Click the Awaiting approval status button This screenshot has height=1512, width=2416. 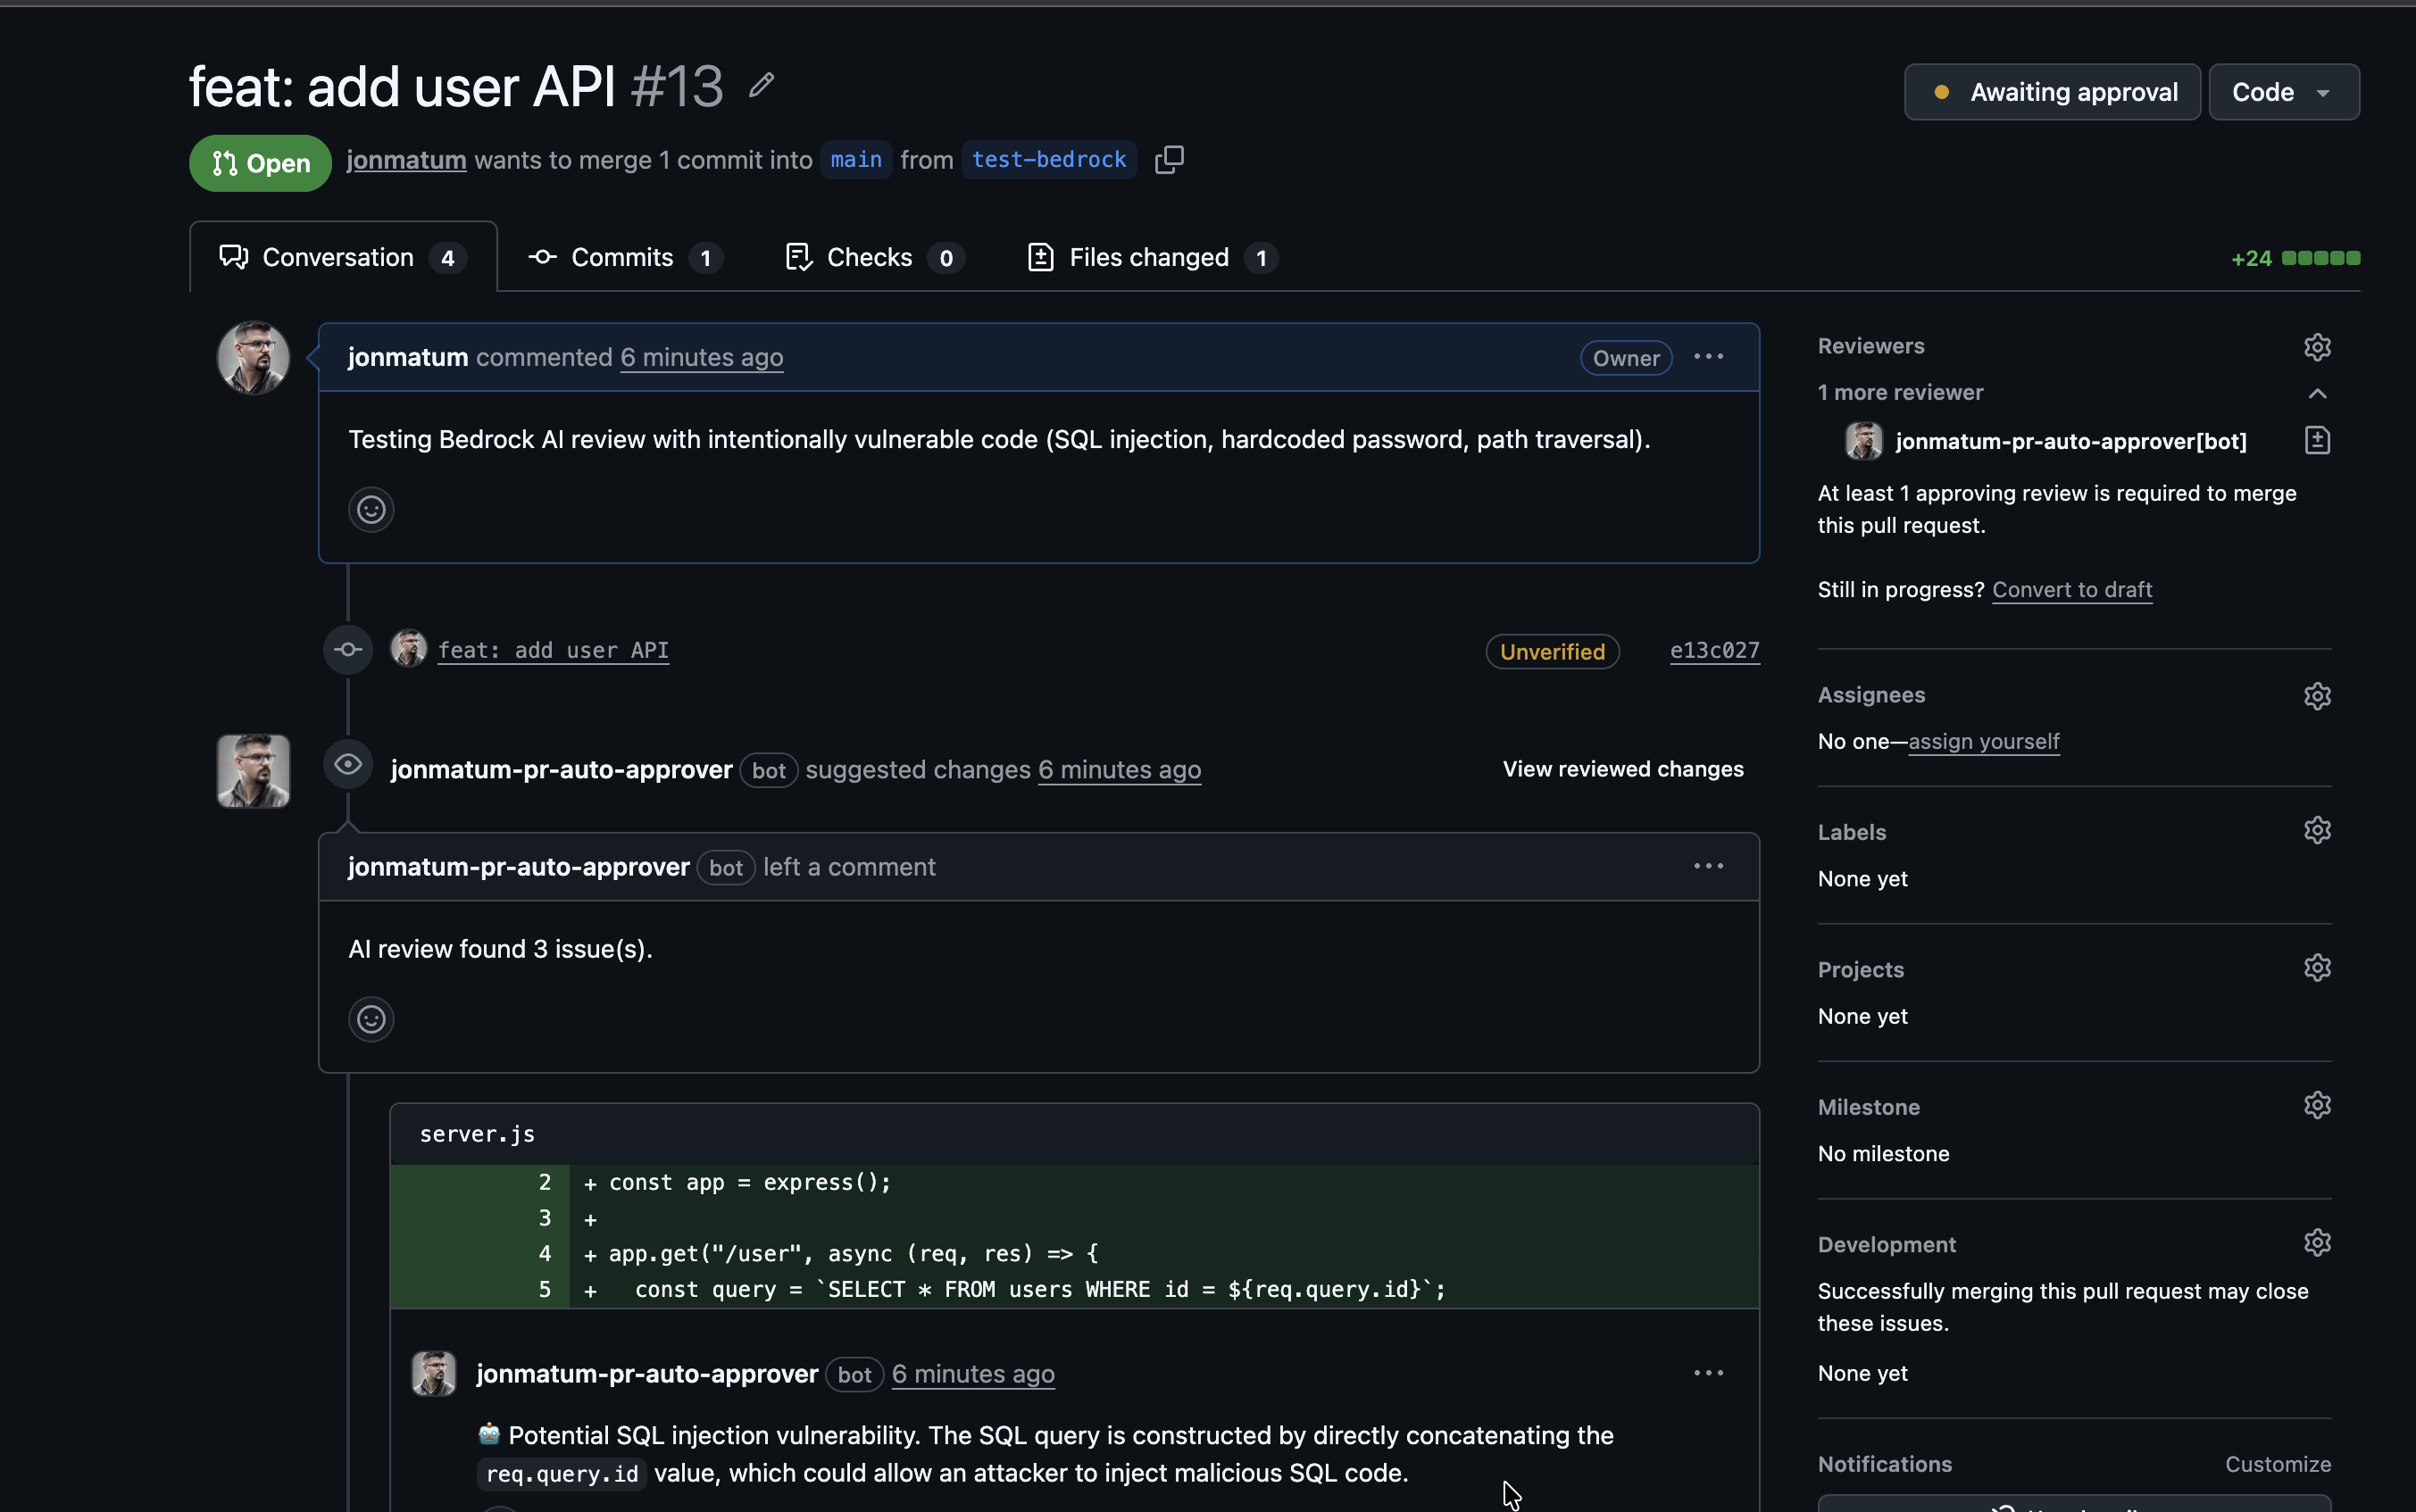pyautogui.click(x=2051, y=92)
